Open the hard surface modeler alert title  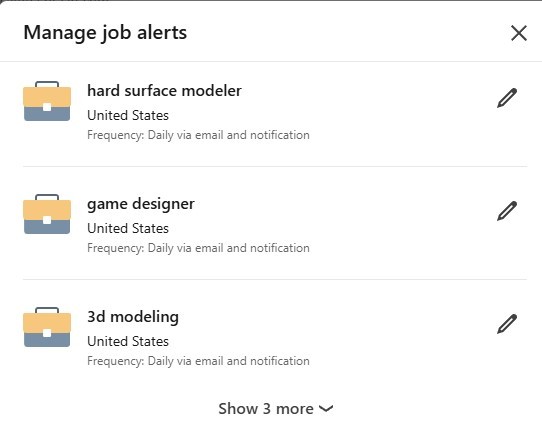click(x=164, y=91)
